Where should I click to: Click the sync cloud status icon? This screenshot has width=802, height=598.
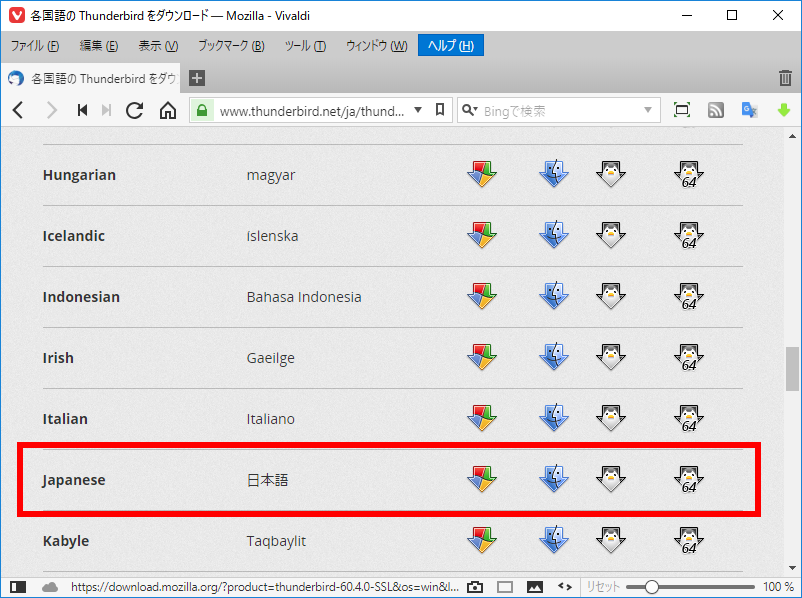tap(50, 586)
